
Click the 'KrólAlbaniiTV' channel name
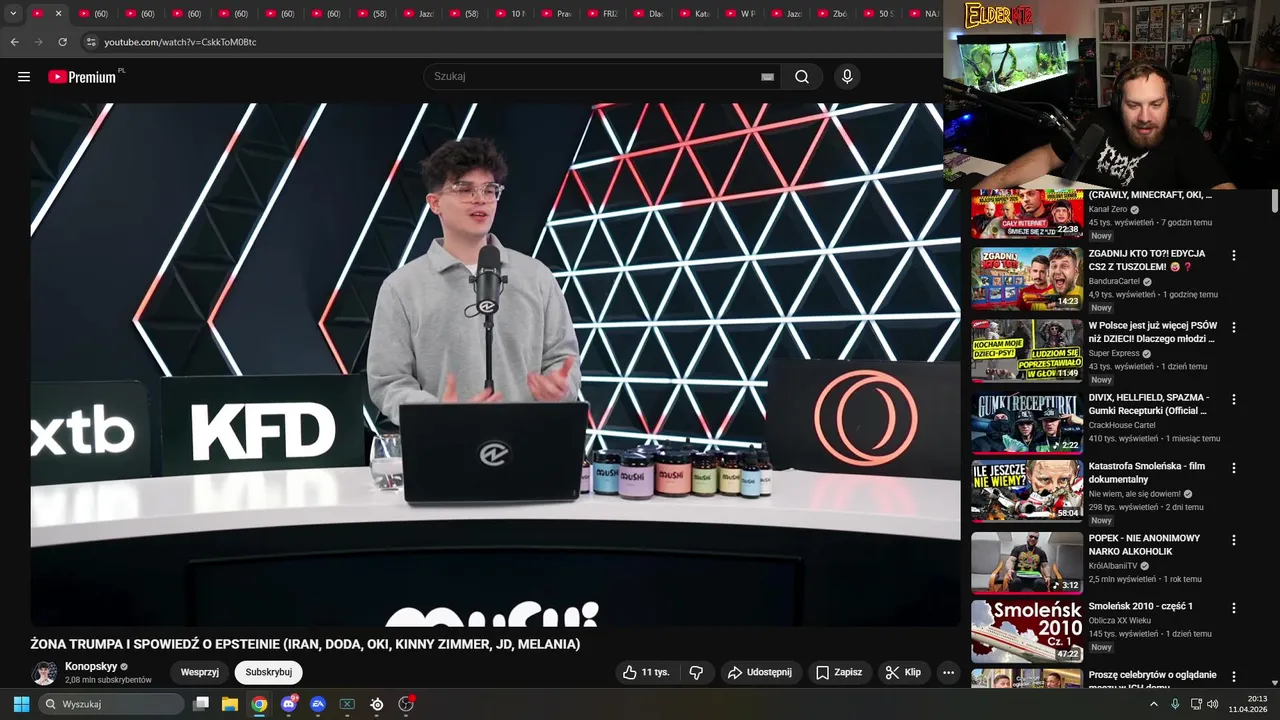(x=1113, y=566)
